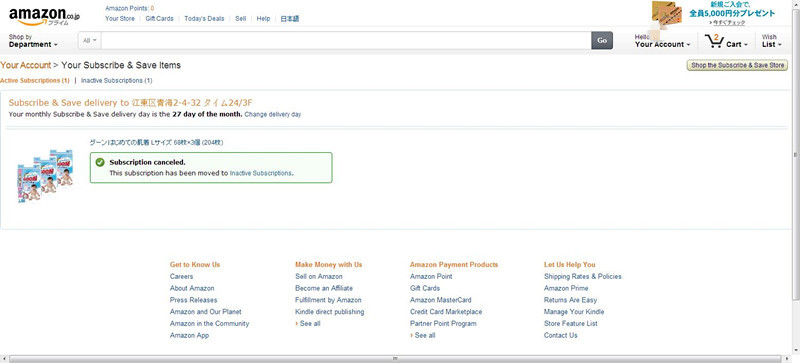
Task: Open the Help link
Action: coord(263,18)
